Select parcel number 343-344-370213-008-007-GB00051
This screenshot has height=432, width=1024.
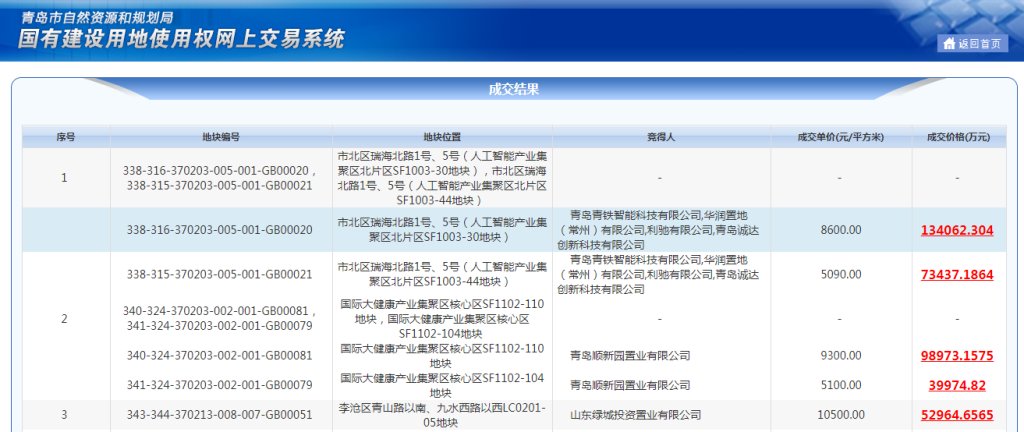[220, 414]
